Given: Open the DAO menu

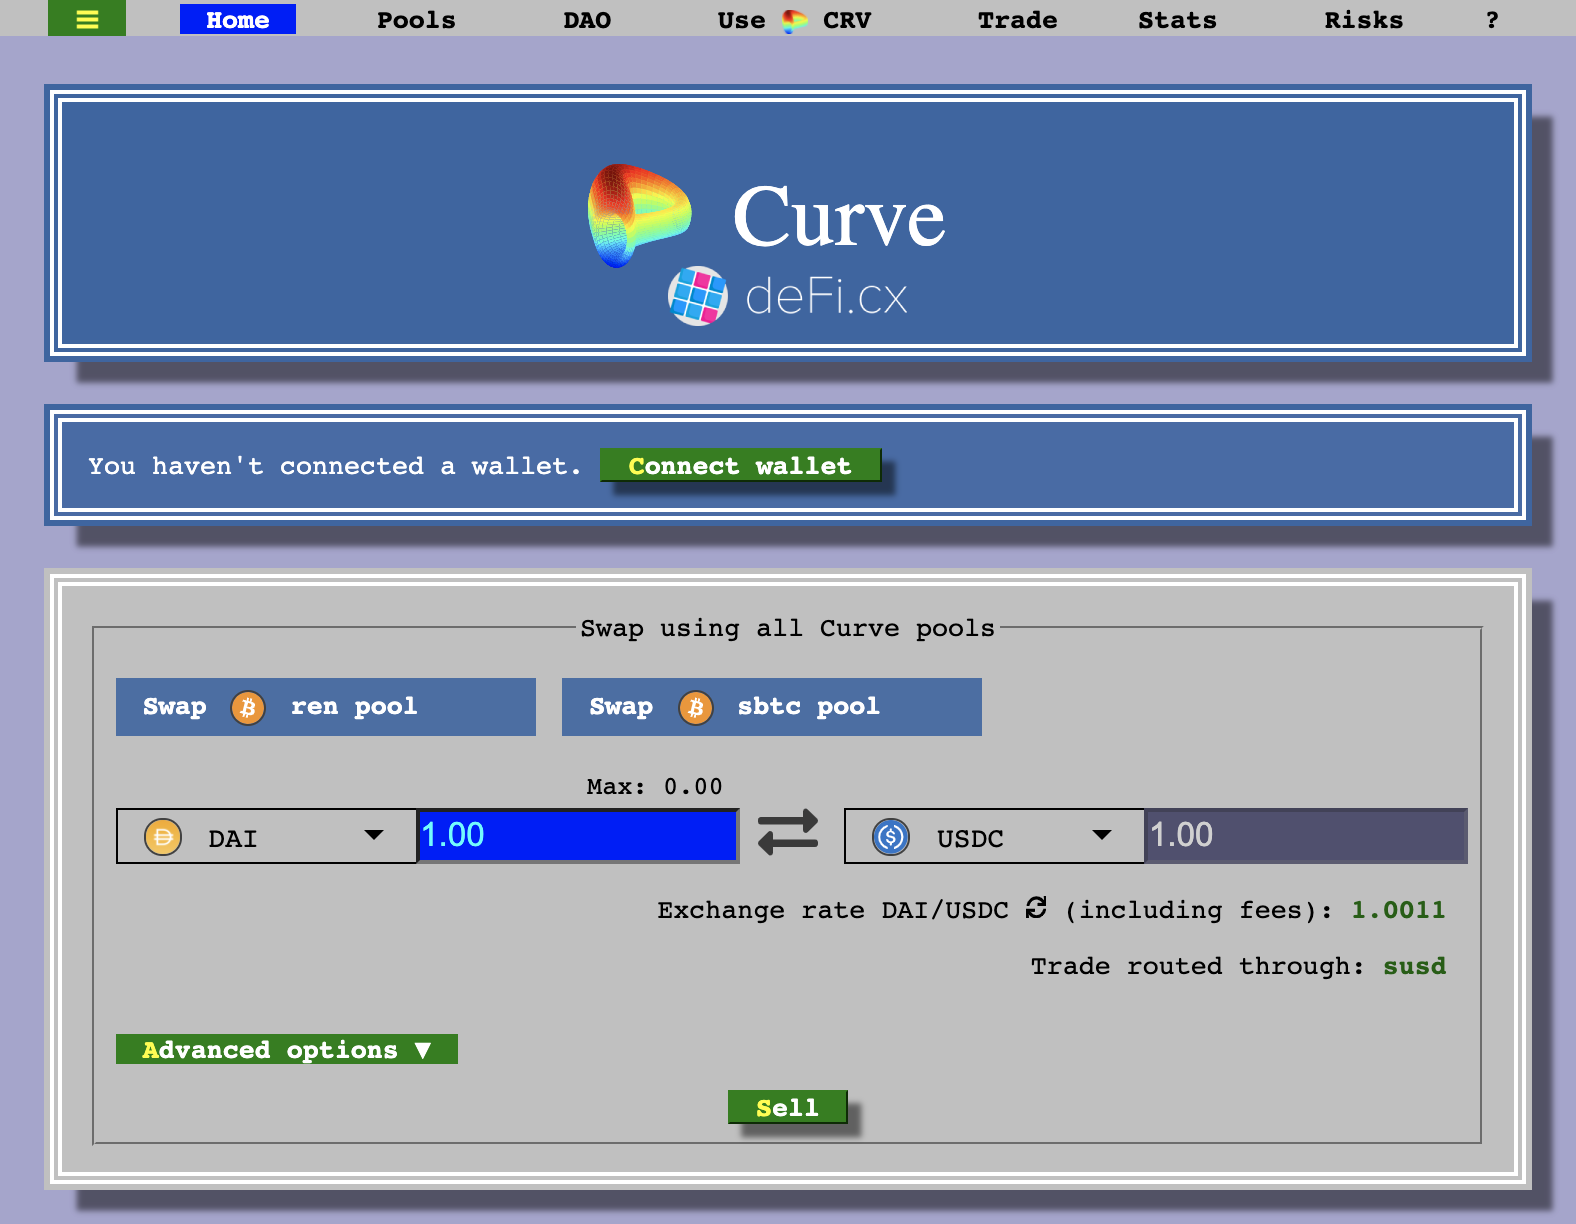Looking at the screenshot, I should point(587,20).
